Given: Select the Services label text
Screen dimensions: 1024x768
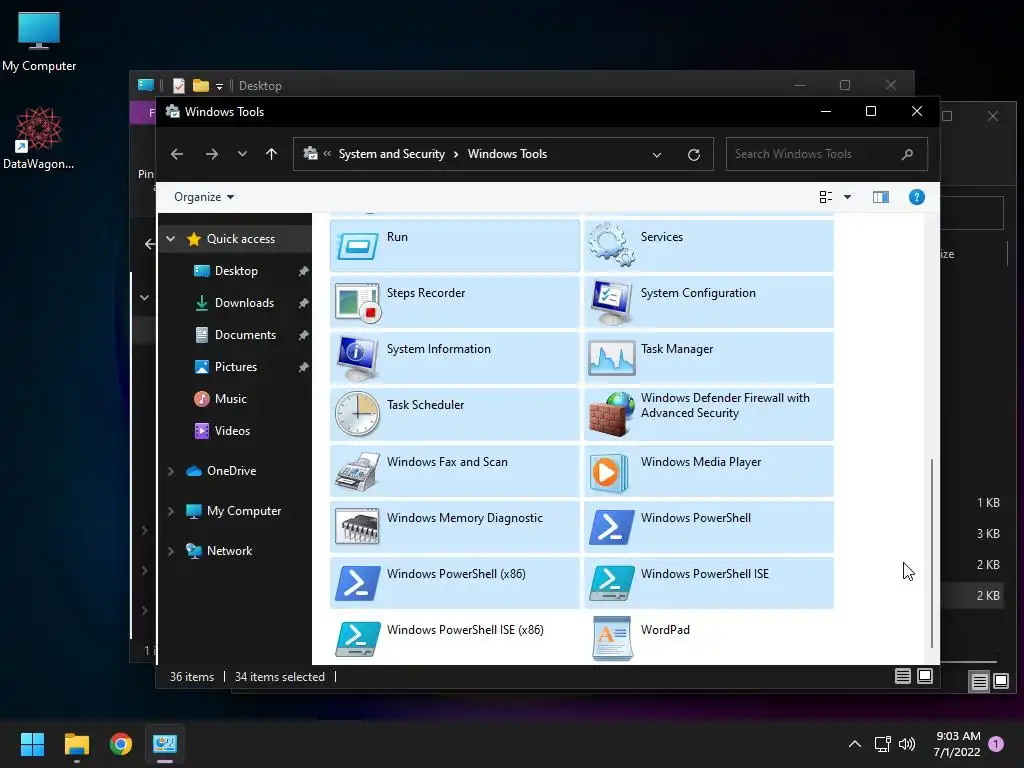Looking at the screenshot, I should click(661, 237).
